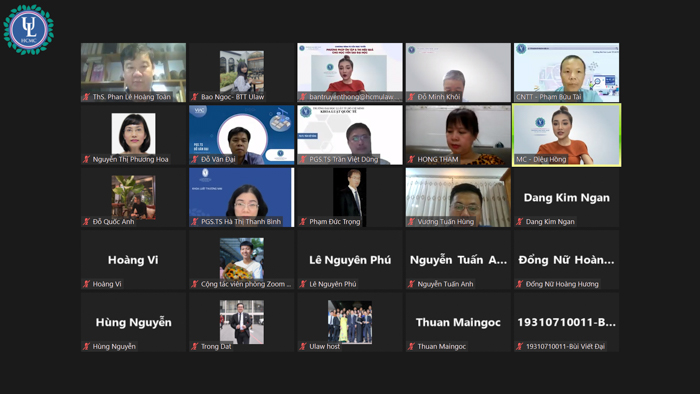Image resolution: width=700 pixels, height=394 pixels.
Task: Click the Lê Nguyên Phú participant tile
Action: (350, 260)
